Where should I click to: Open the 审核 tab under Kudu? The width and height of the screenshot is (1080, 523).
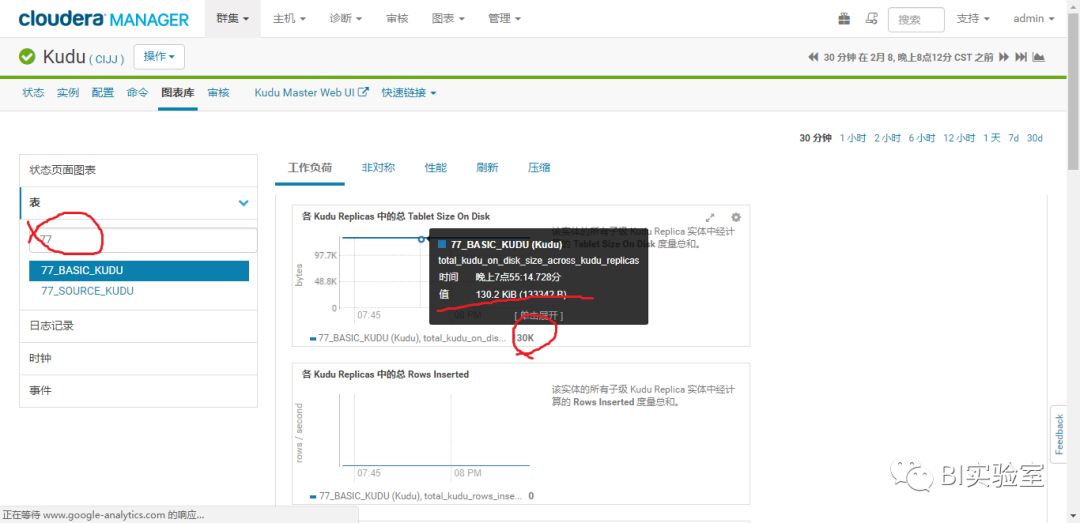point(218,92)
